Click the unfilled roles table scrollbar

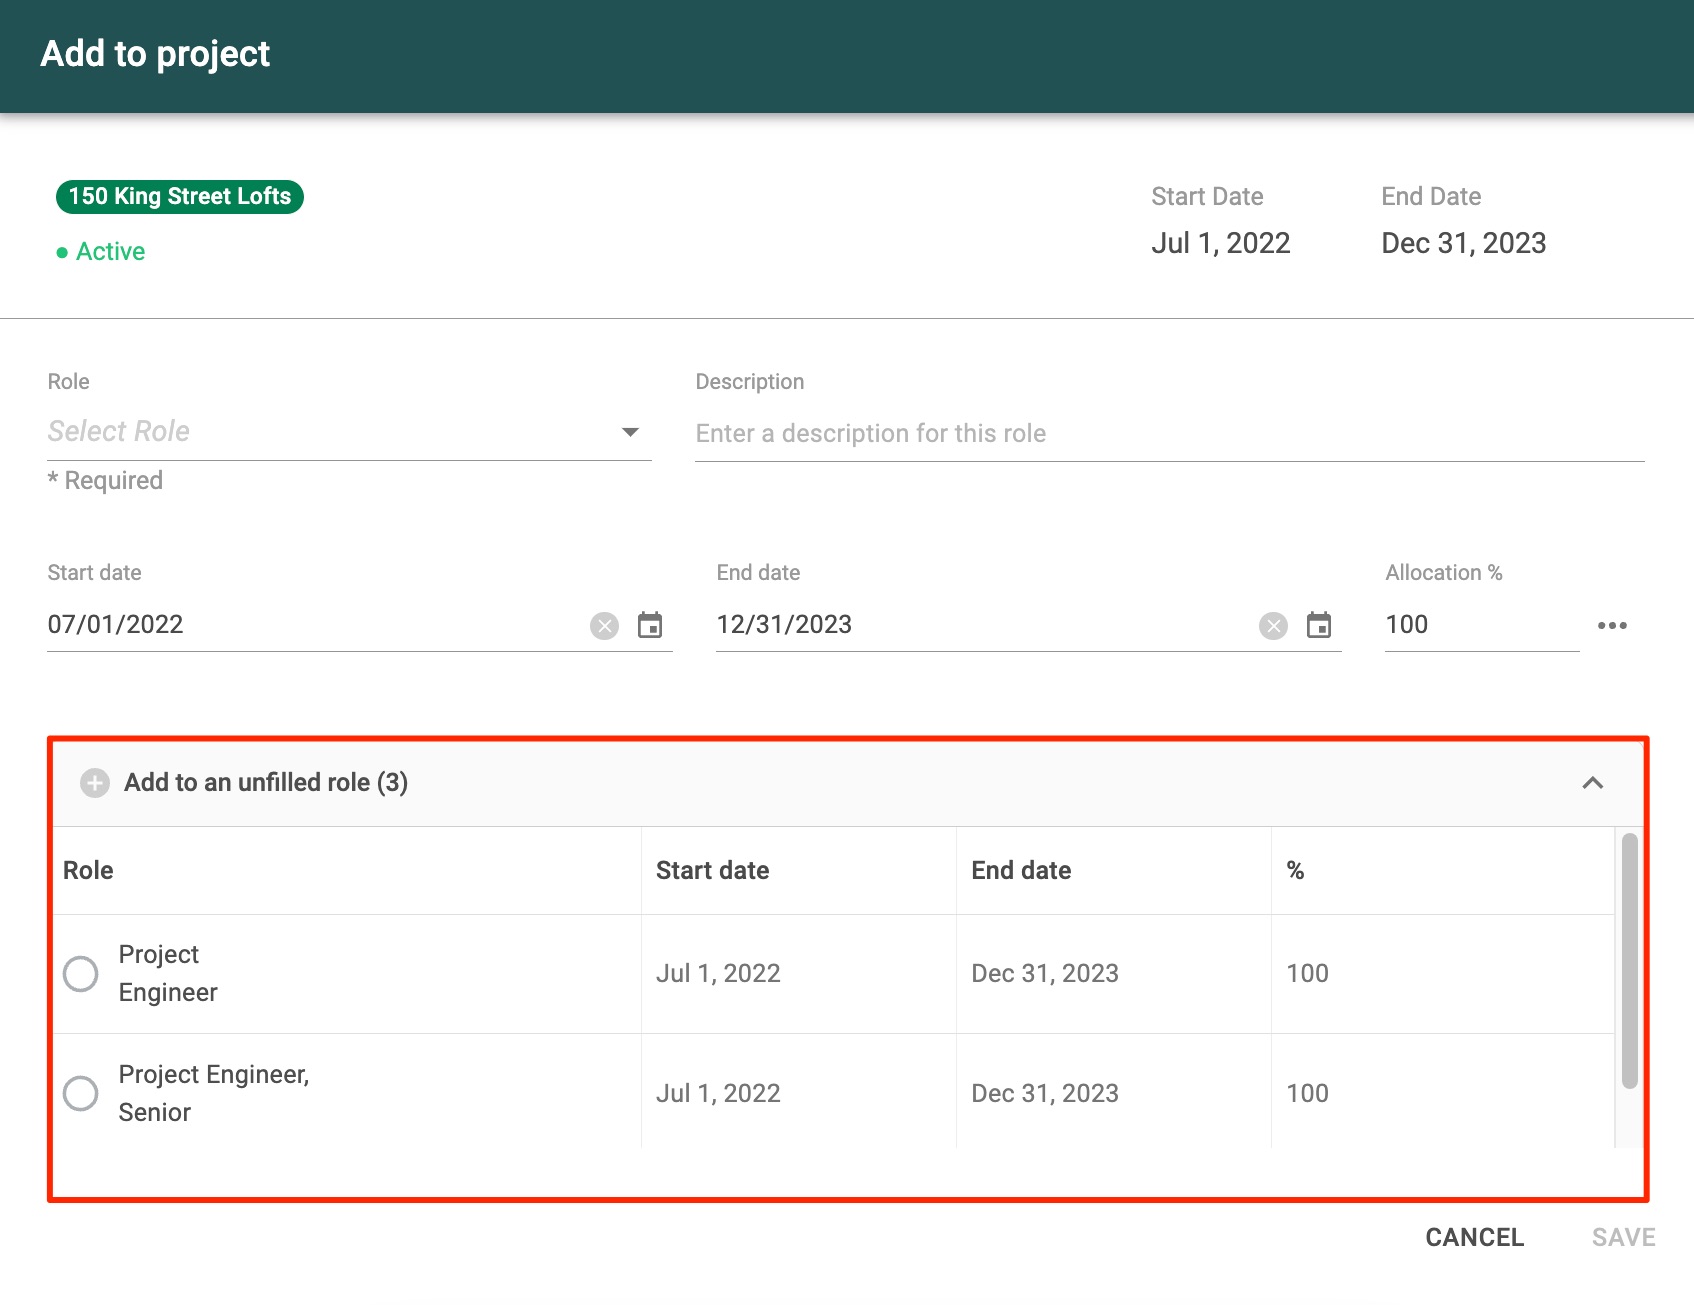[x=1629, y=960]
